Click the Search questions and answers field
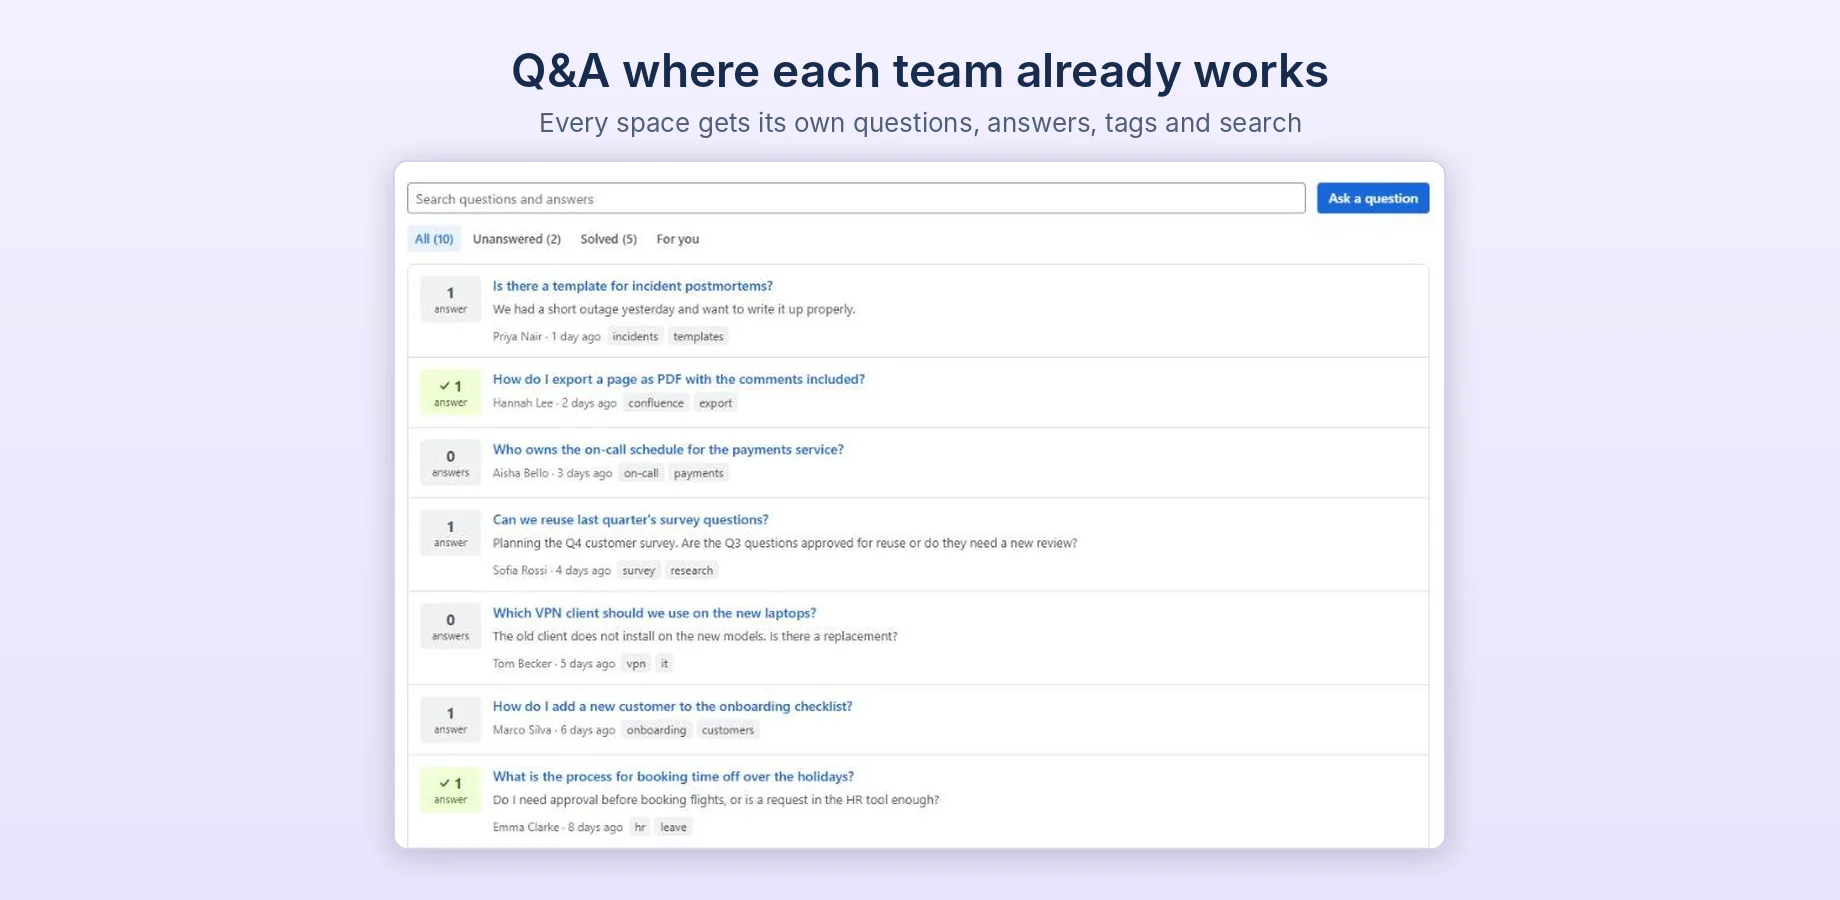 pyautogui.click(x=856, y=198)
